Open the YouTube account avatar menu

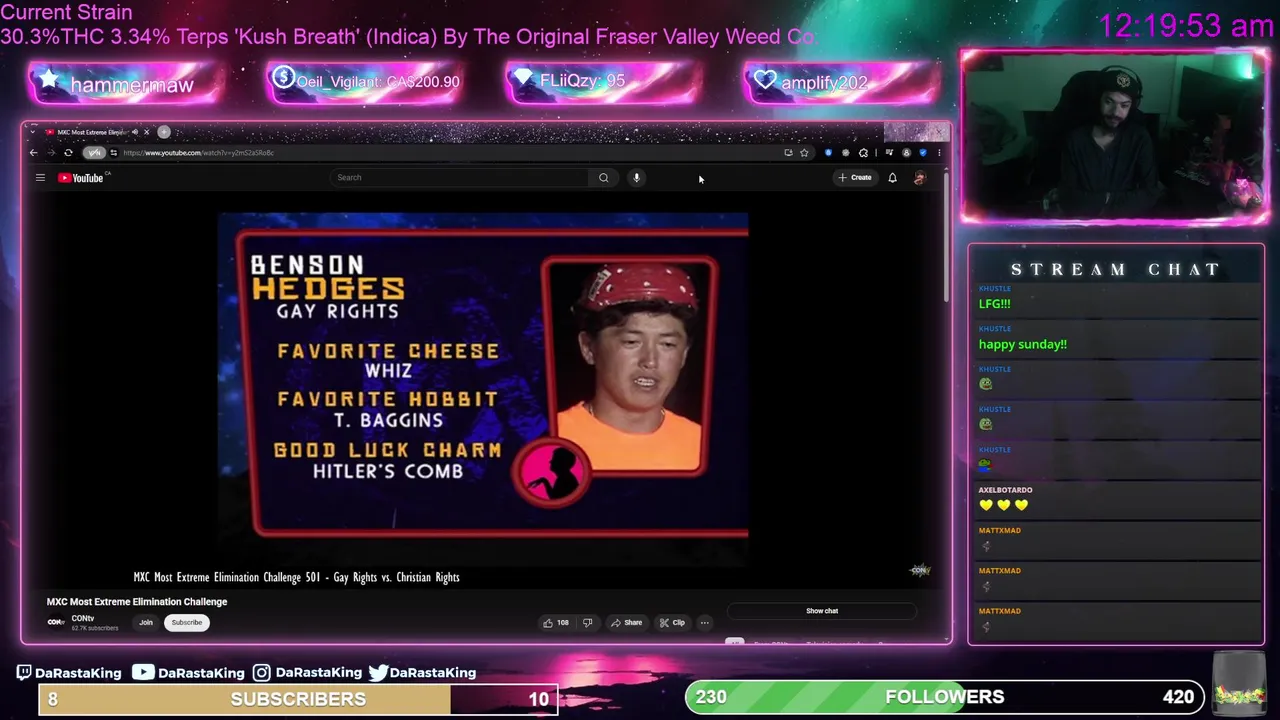(x=919, y=177)
